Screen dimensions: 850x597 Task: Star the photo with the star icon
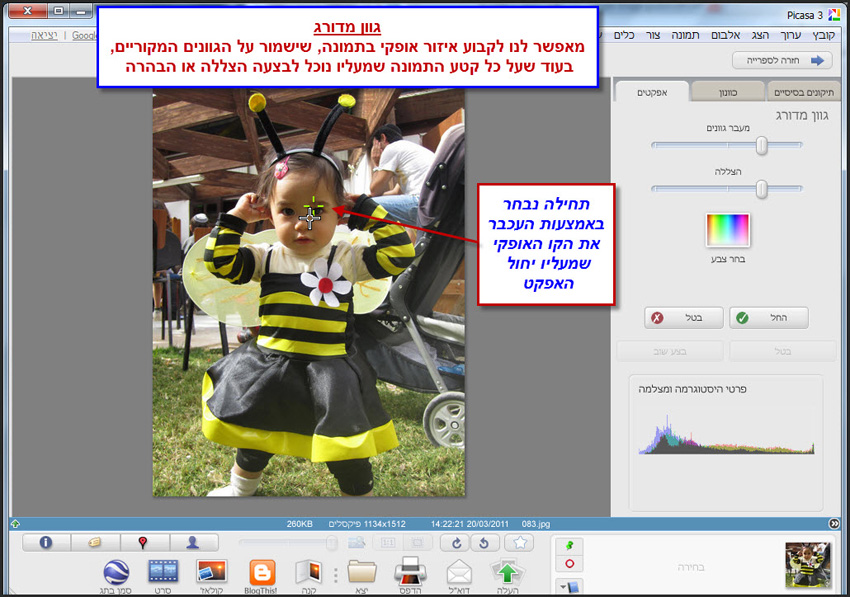tap(520, 542)
